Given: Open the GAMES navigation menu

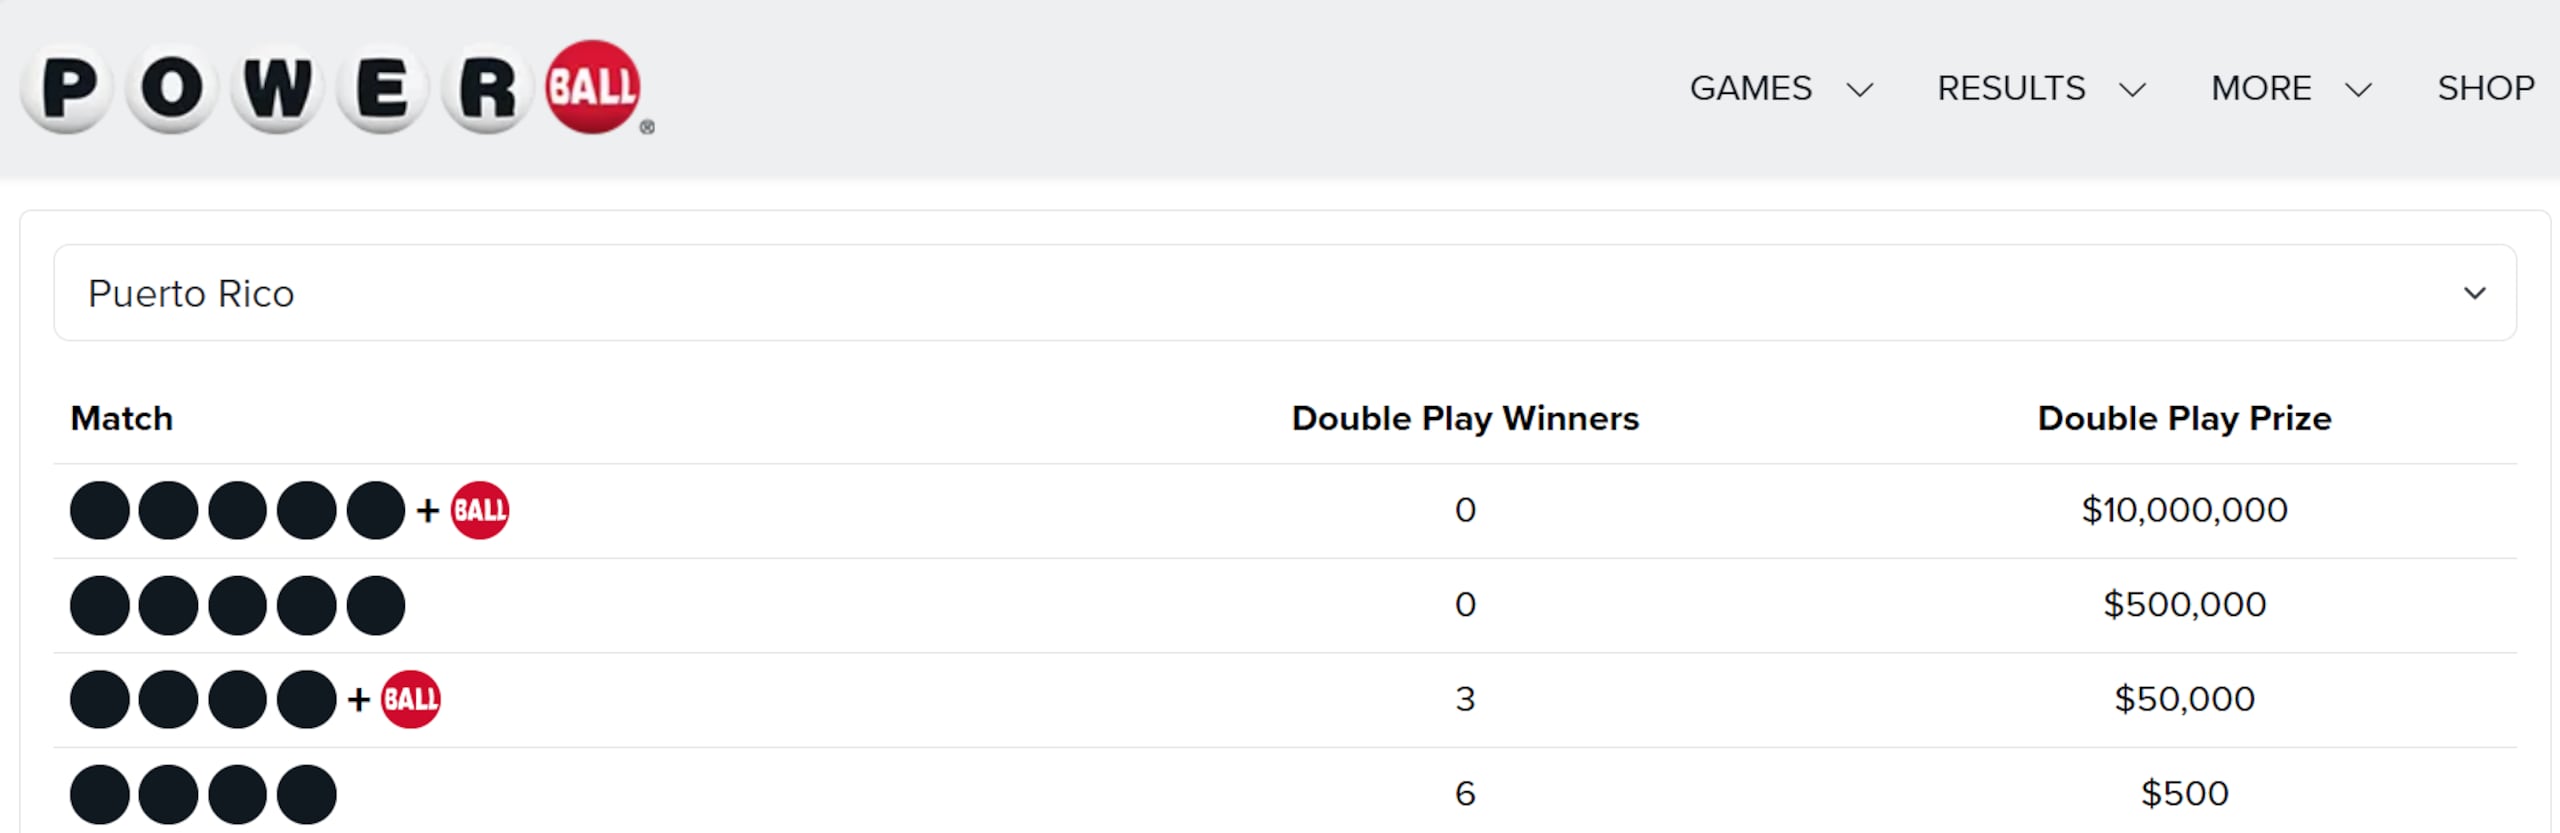Looking at the screenshot, I should (x=1751, y=88).
